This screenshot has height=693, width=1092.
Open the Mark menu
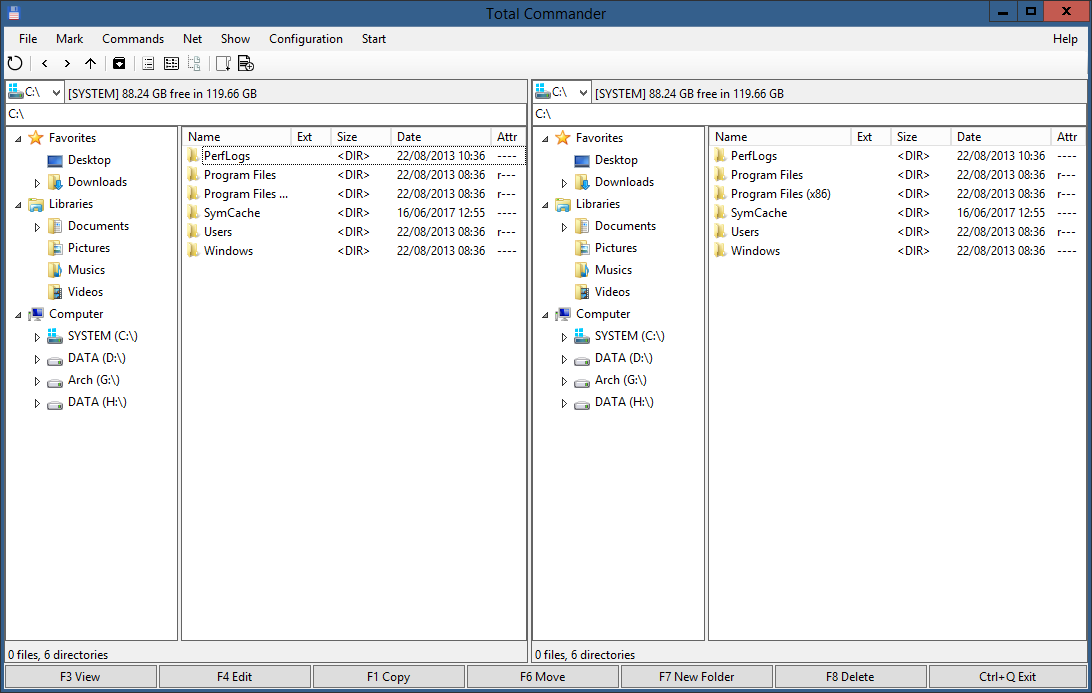[70, 39]
